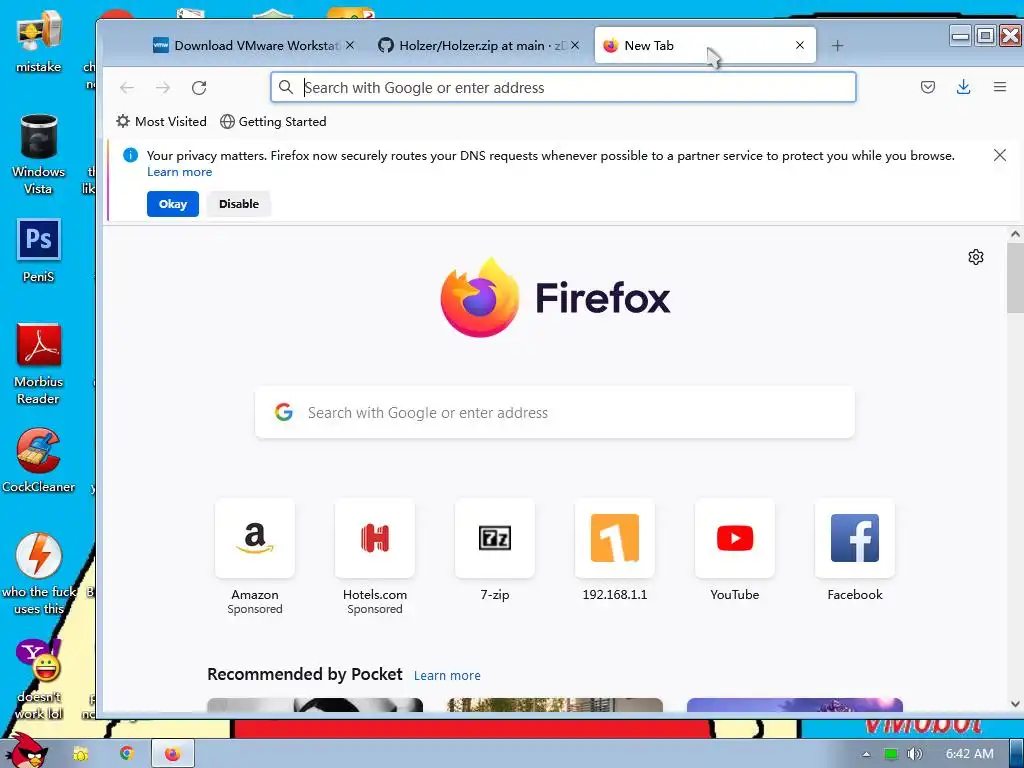
Task: Focus the address bar search field
Action: pyautogui.click(x=563, y=88)
